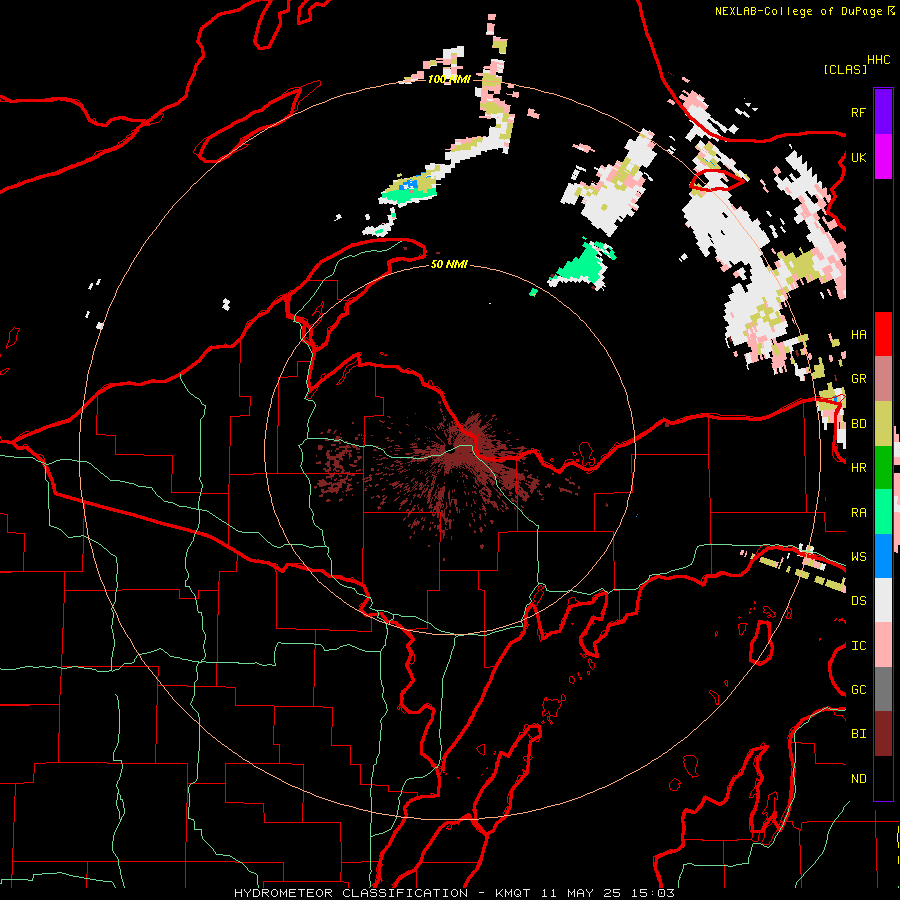
Task: Click the BD olive yellow legend swatch
Action: tap(883, 423)
